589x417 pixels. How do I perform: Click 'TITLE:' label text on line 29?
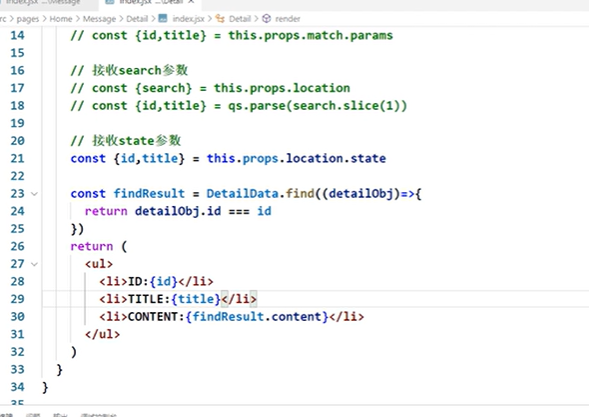pyautogui.click(x=149, y=299)
